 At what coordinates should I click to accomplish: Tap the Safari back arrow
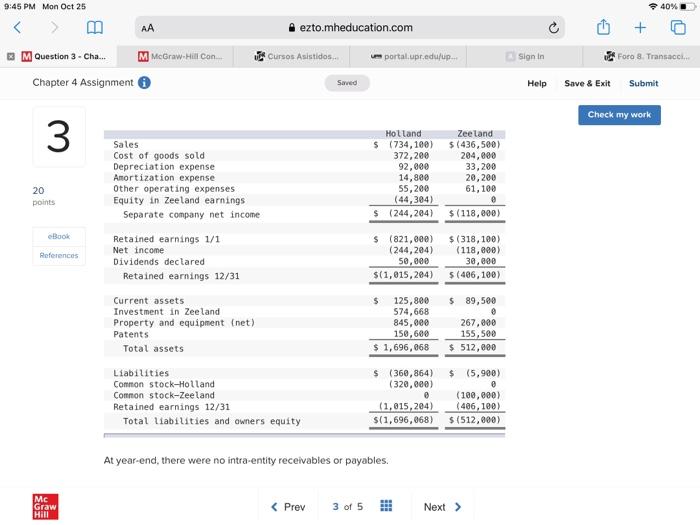click(x=17, y=28)
